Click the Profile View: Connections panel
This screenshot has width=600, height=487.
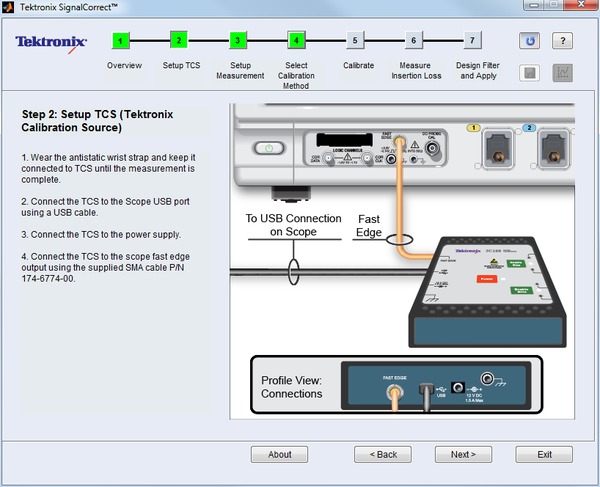[x=396, y=385]
